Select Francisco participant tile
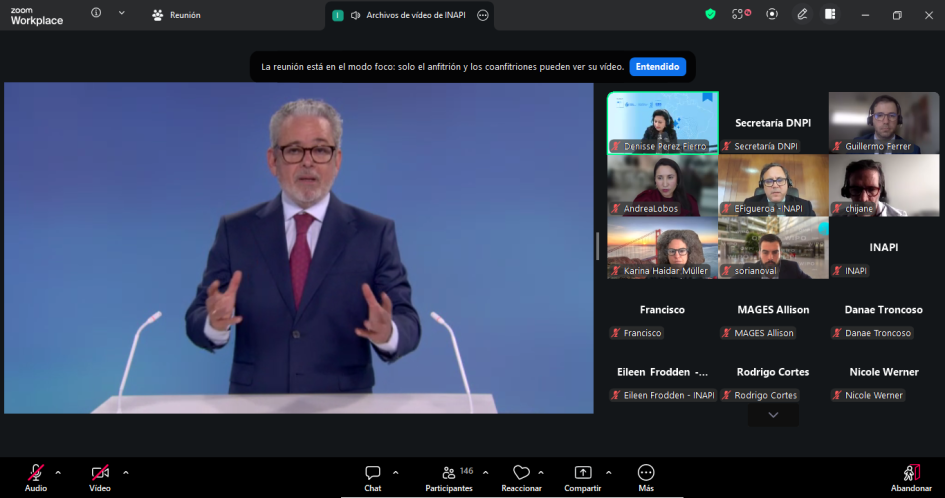 (x=662, y=310)
